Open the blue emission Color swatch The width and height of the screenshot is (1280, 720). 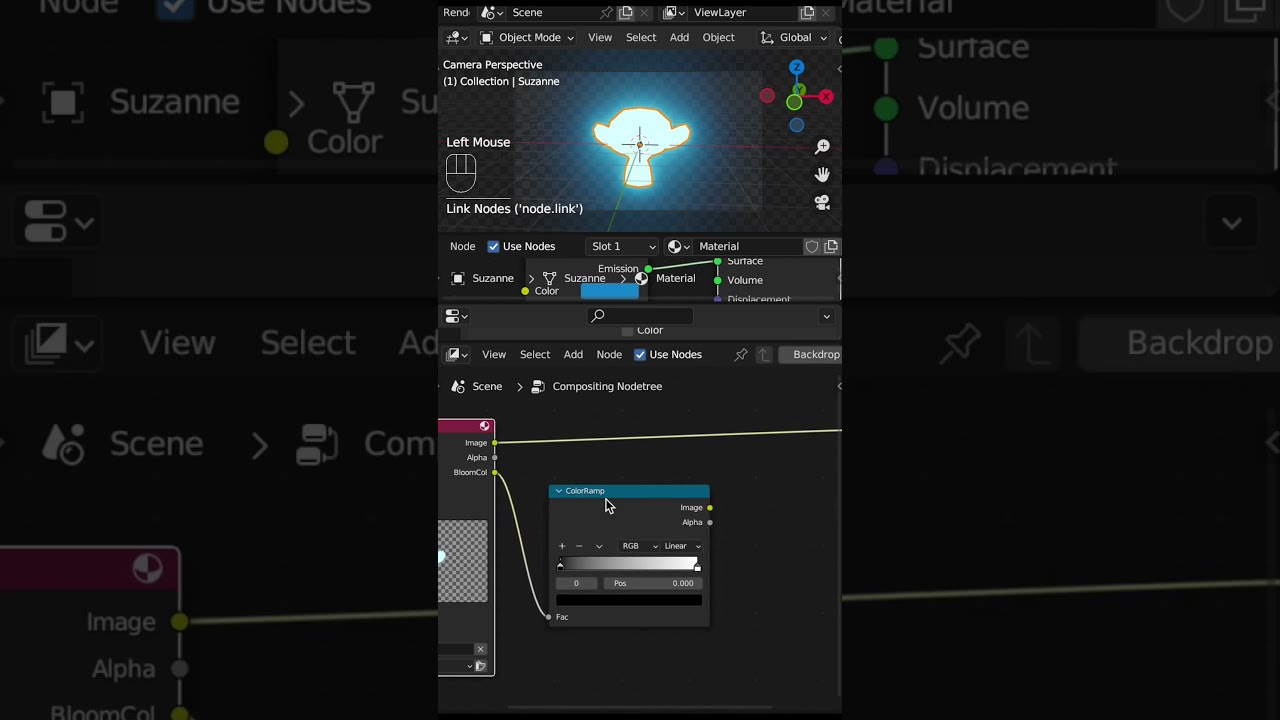pos(610,291)
